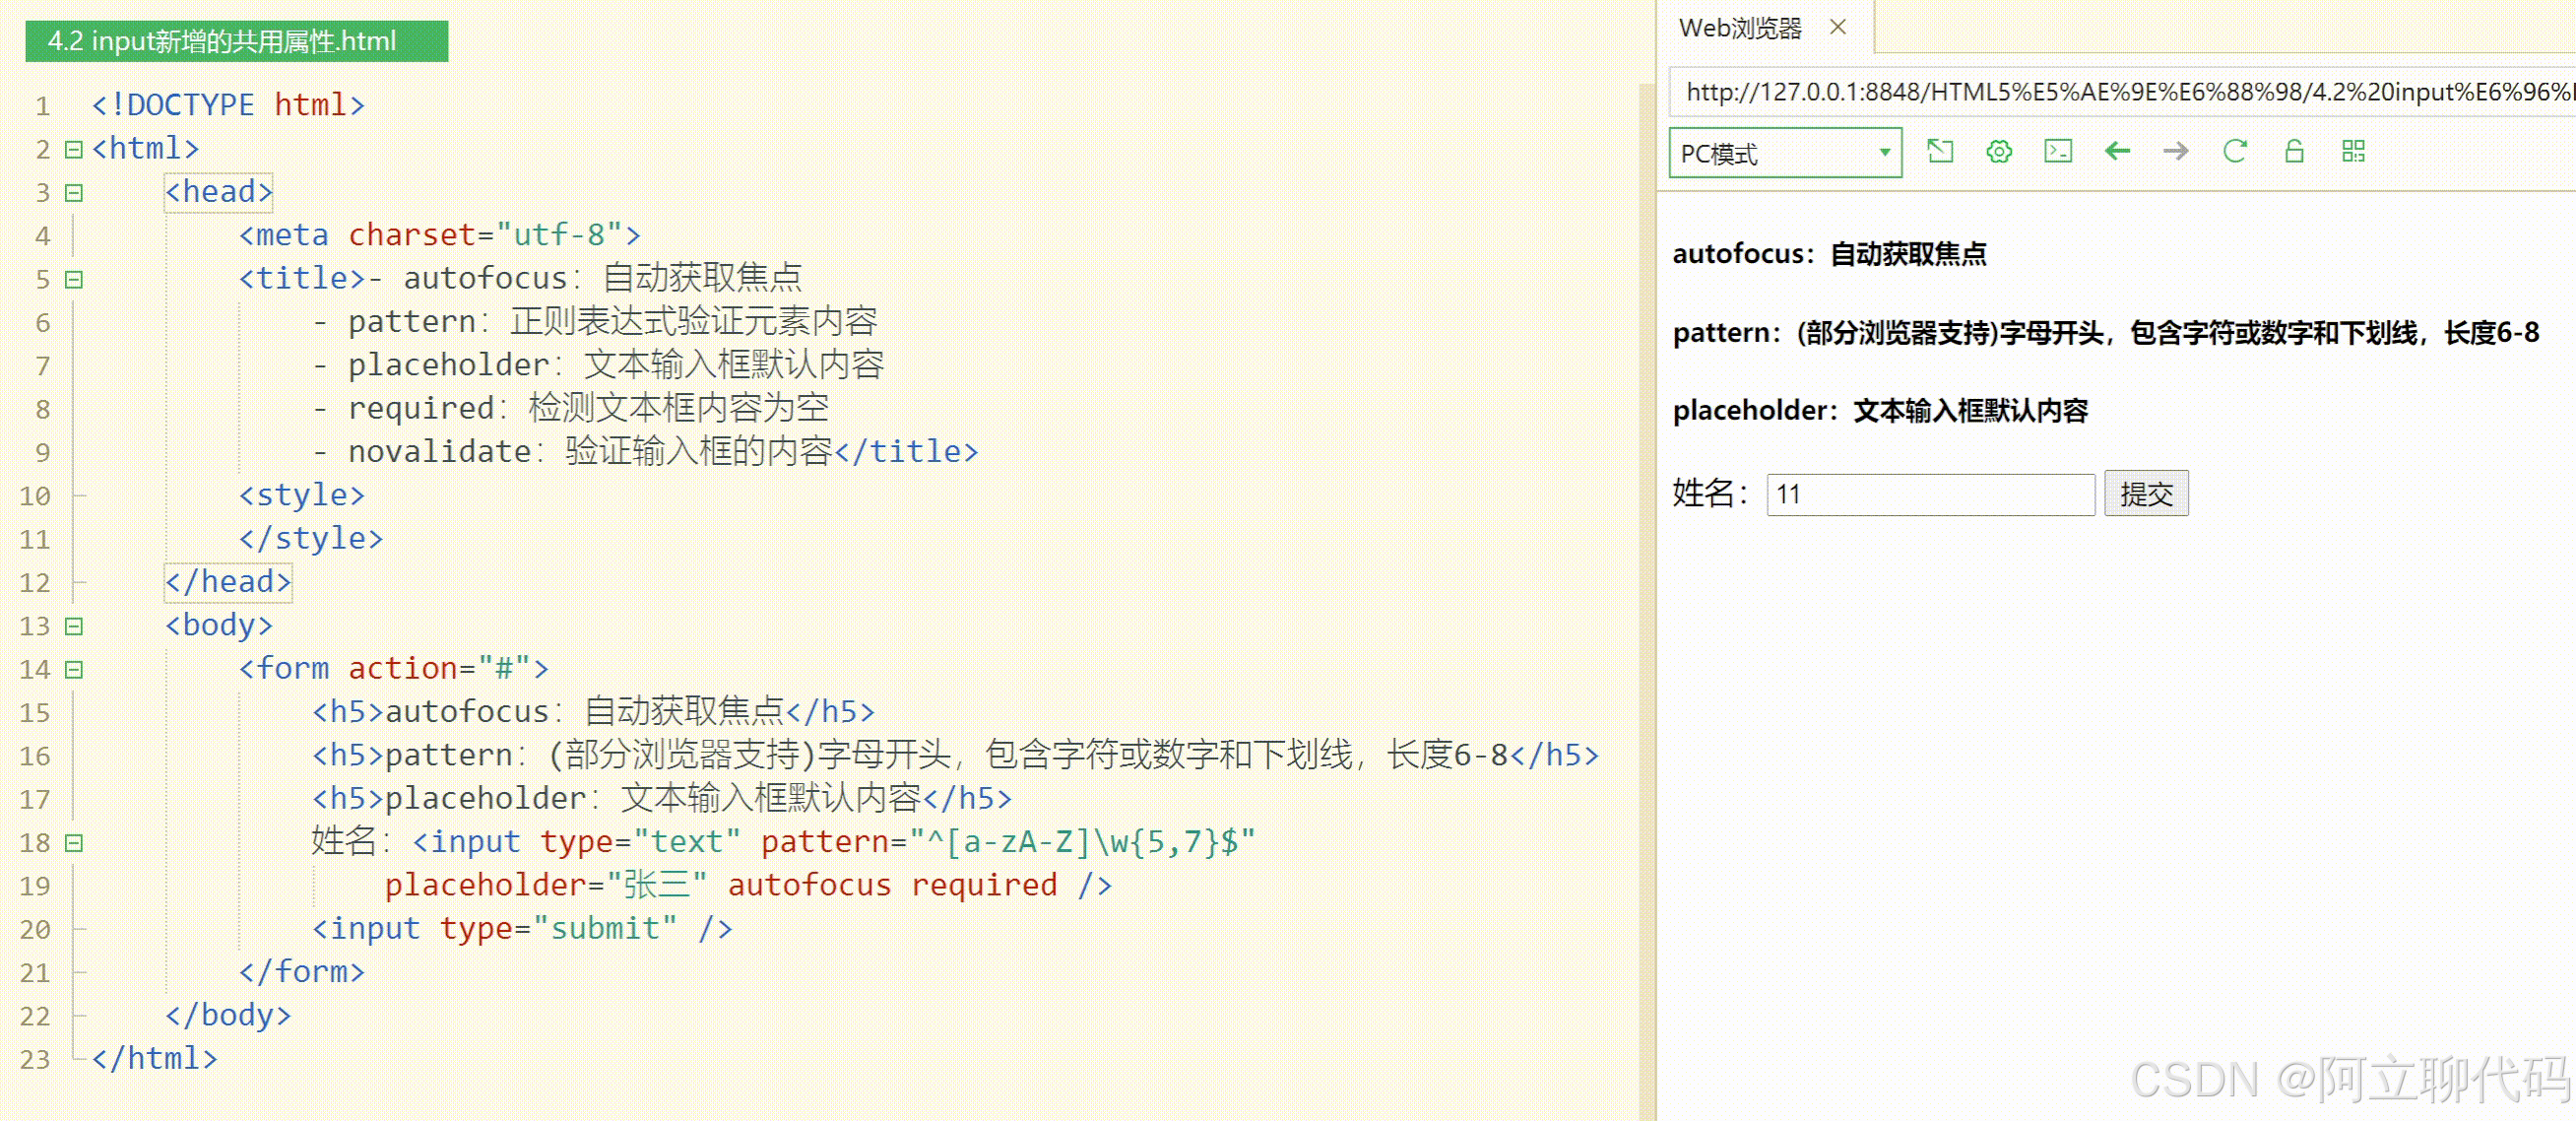Open the web console terminal icon
2576x1121 pixels.
[x=2057, y=151]
